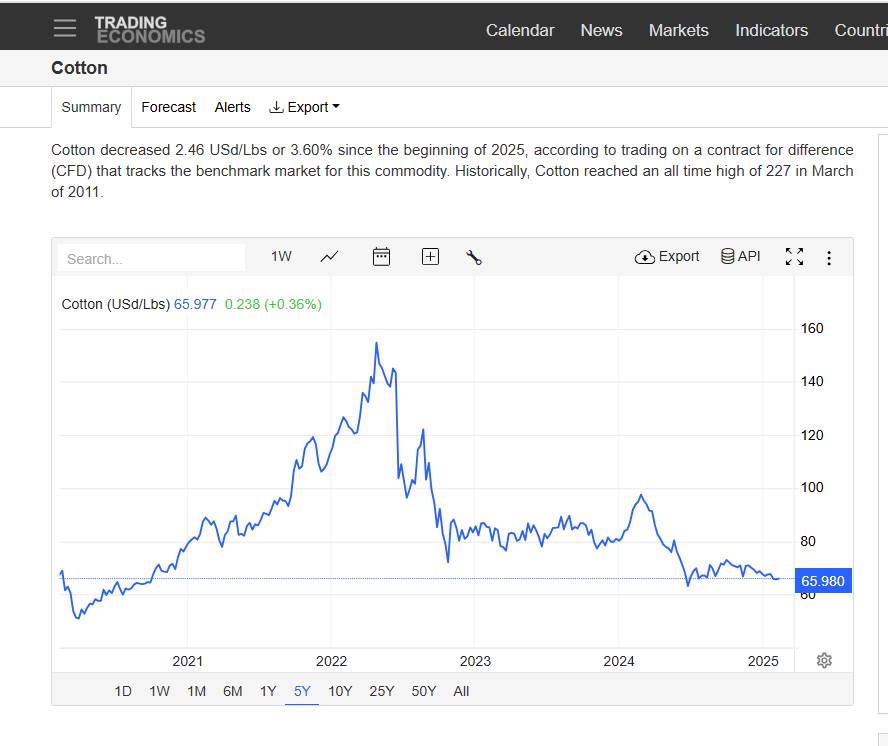Switch to the Forecast tab
The image size is (888, 746).
(x=168, y=107)
